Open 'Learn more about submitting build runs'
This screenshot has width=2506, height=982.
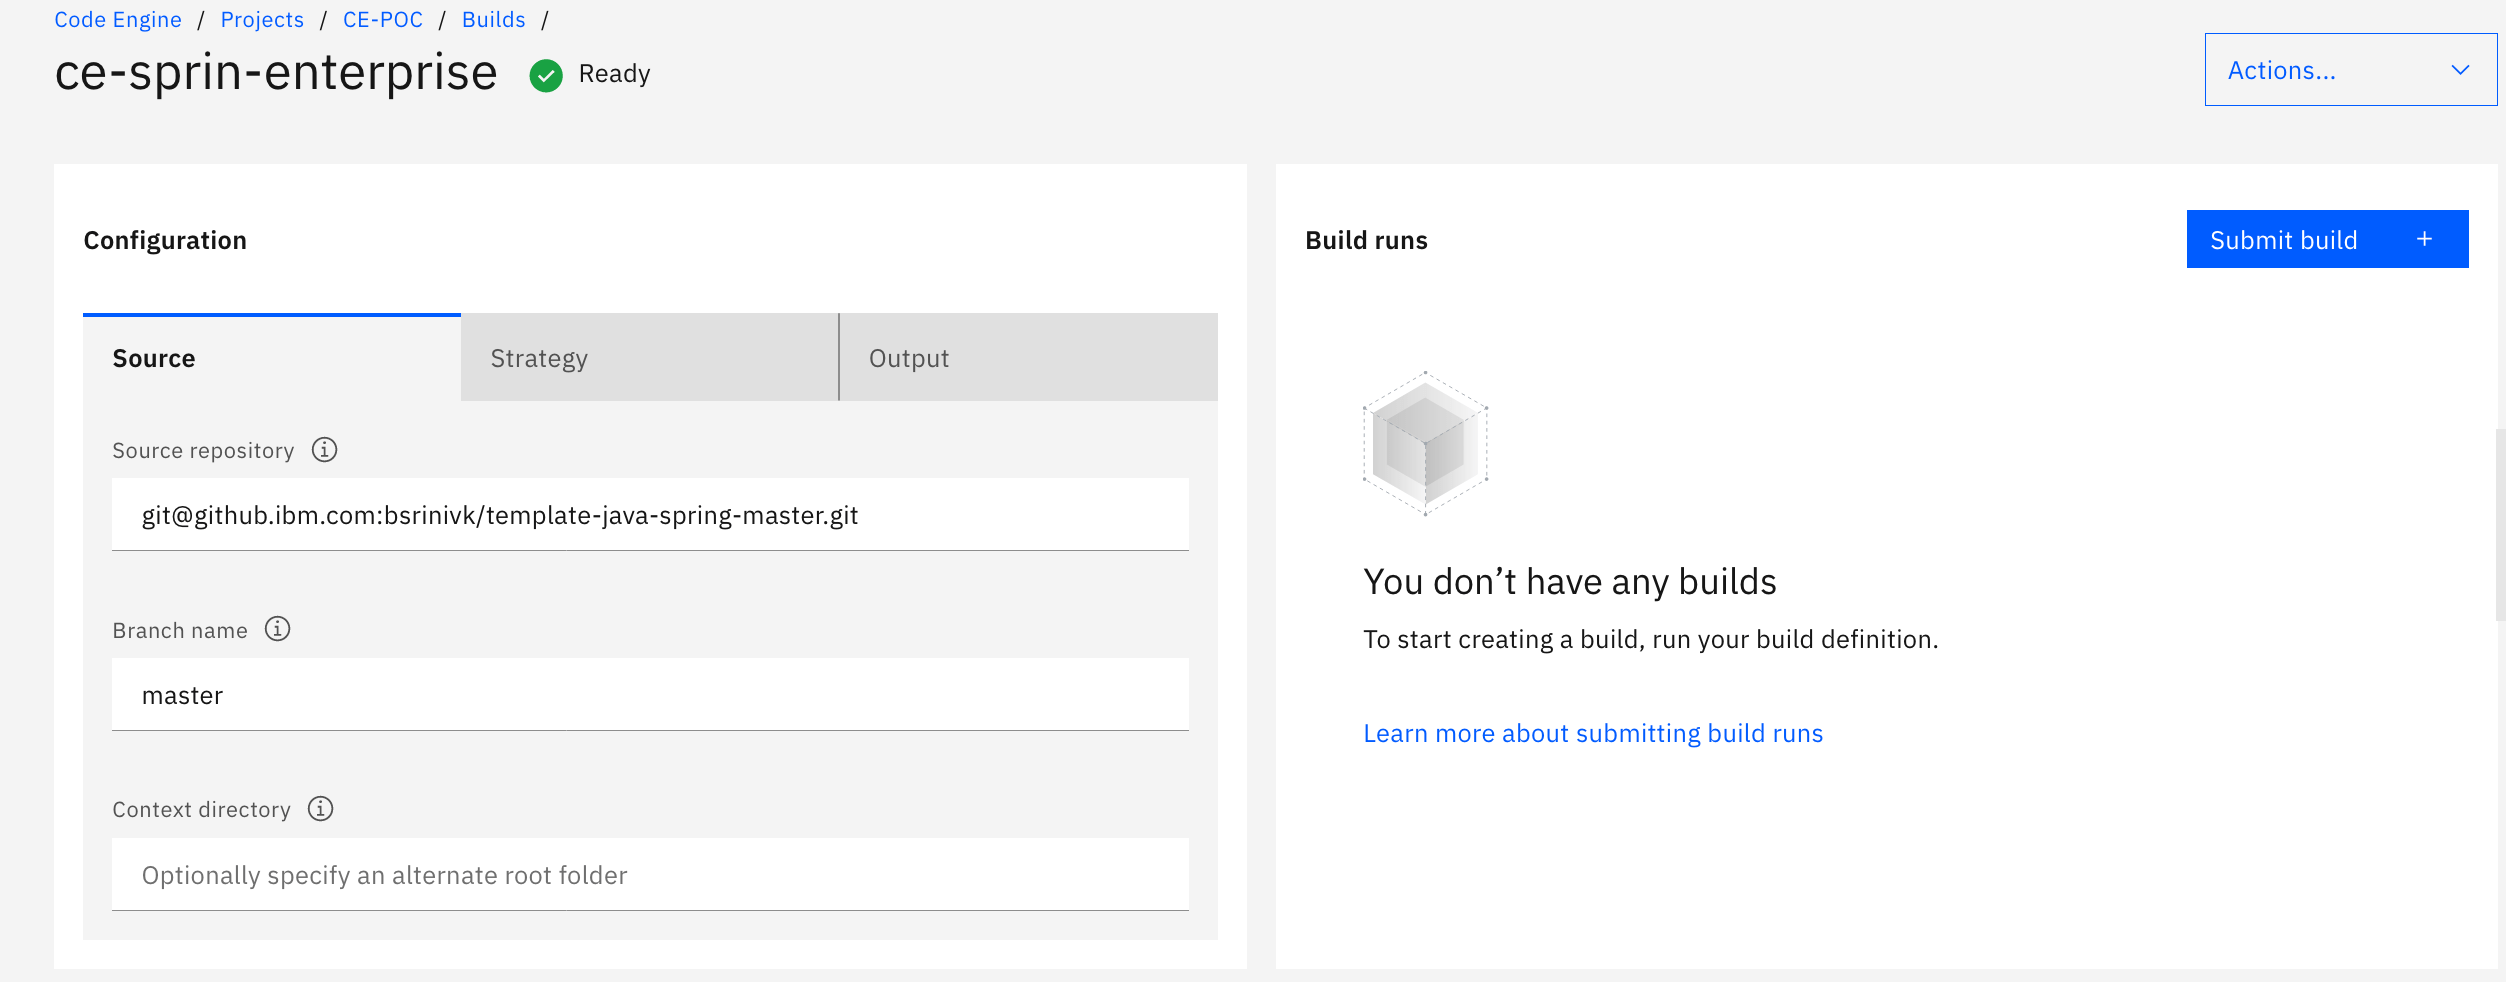pyautogui.click(x=1592, y=732)
